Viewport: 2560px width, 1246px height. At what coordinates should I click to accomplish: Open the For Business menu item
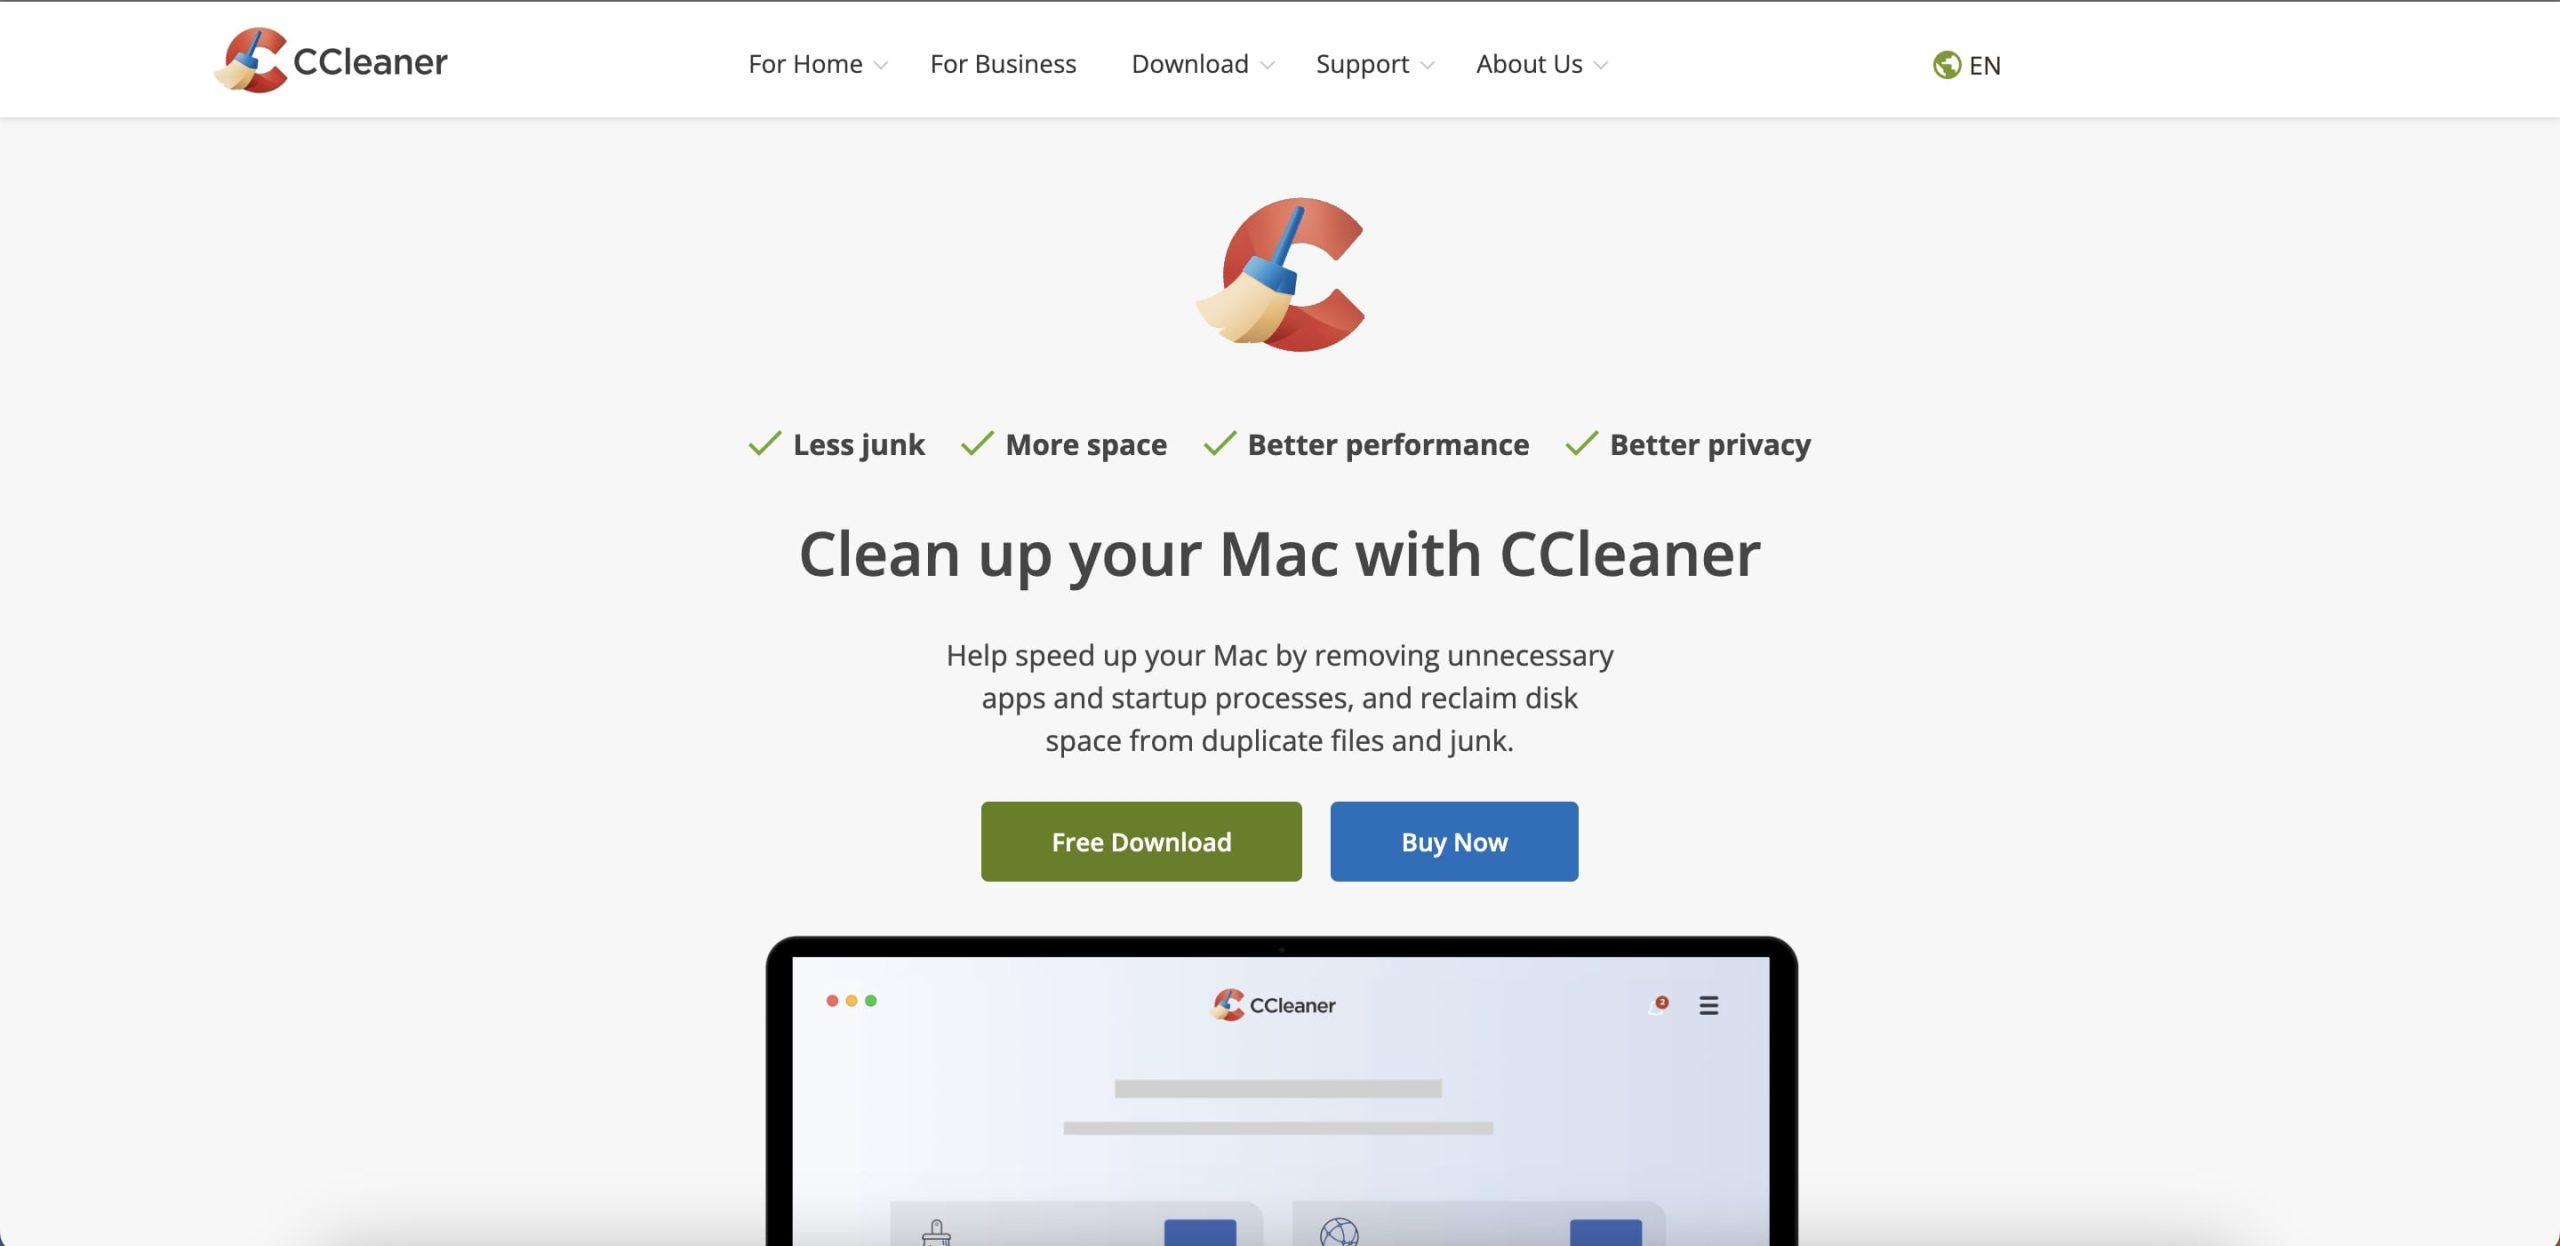click(x=1002, y=64)
